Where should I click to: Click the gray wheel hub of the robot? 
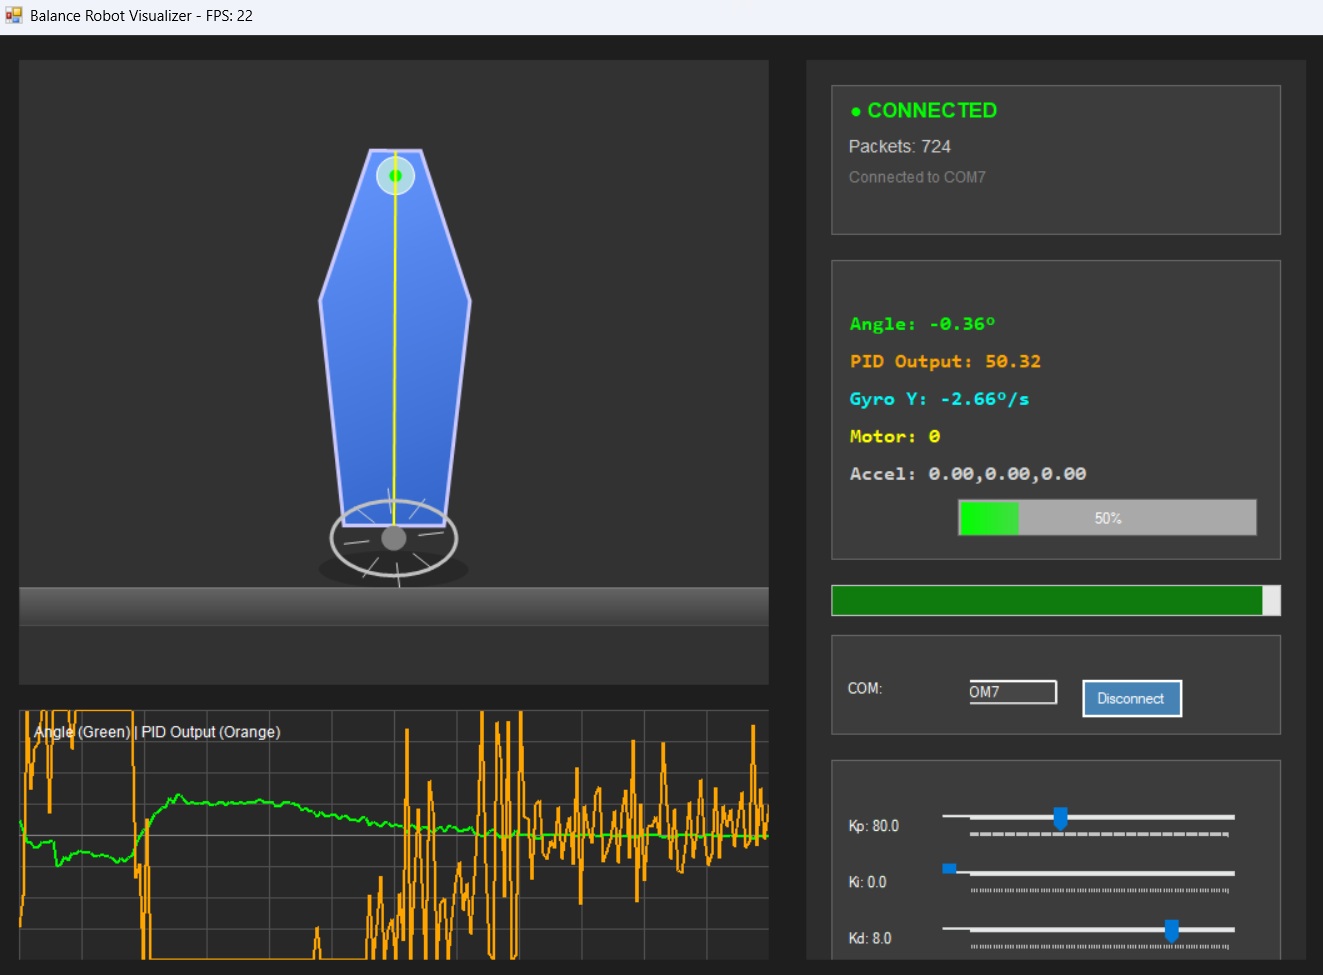(x=394, y=538)
